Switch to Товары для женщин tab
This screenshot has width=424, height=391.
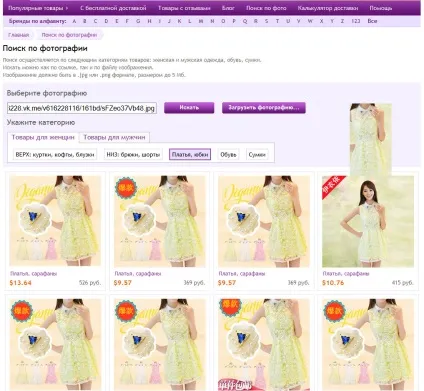click(x=43, y=137)
